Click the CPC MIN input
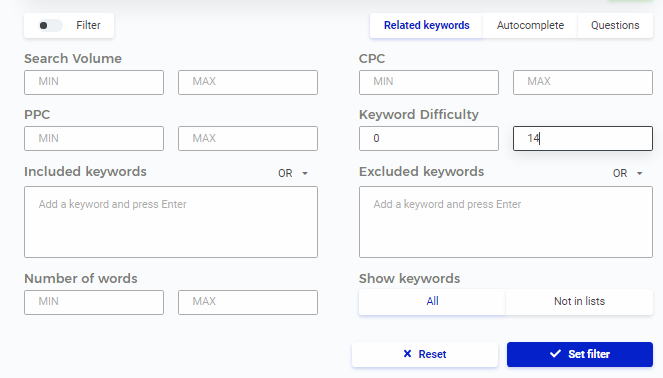663x378 pixels. click(x=429, y=82)
